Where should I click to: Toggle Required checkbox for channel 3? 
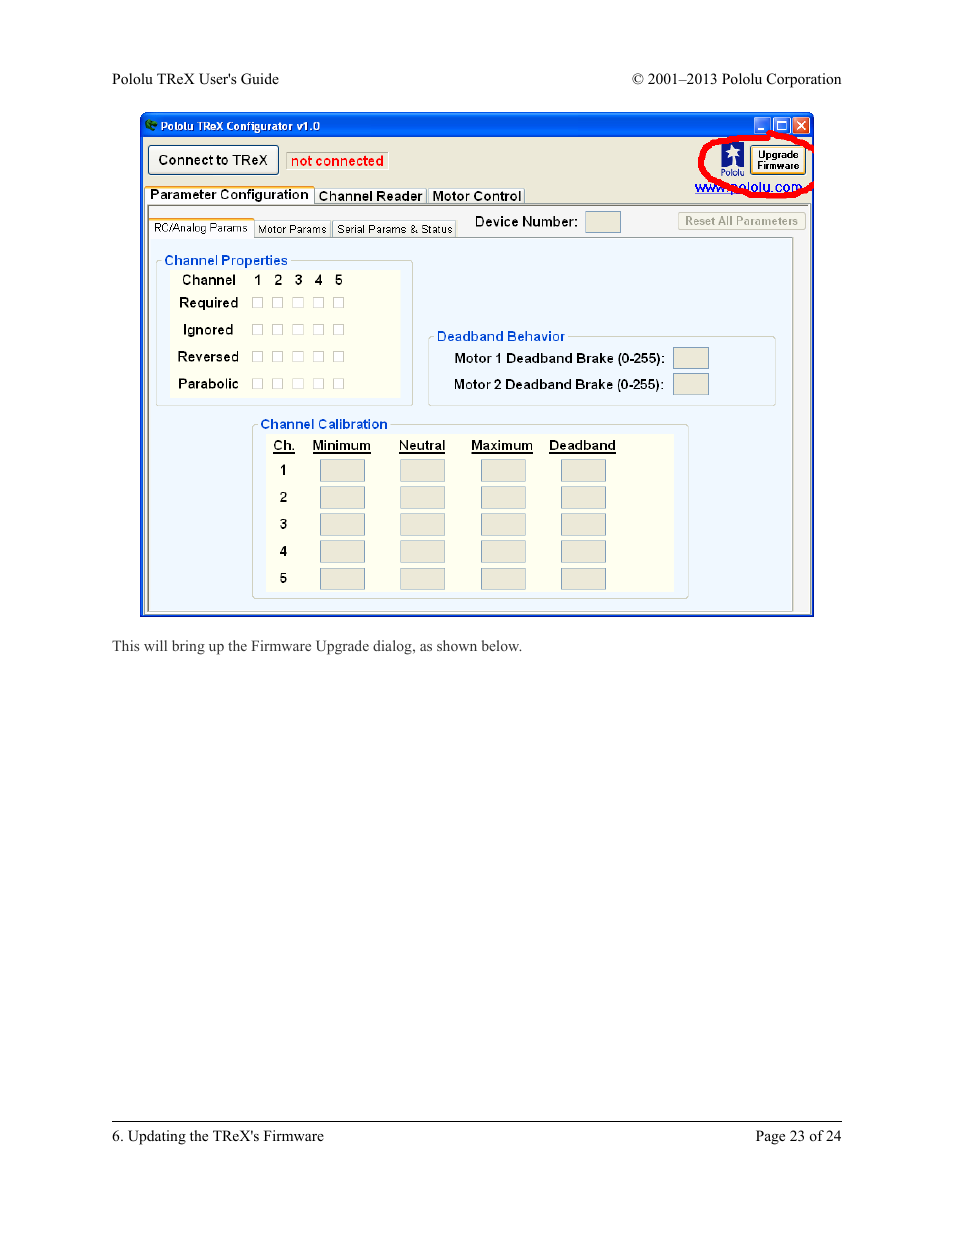pos(298,303)
